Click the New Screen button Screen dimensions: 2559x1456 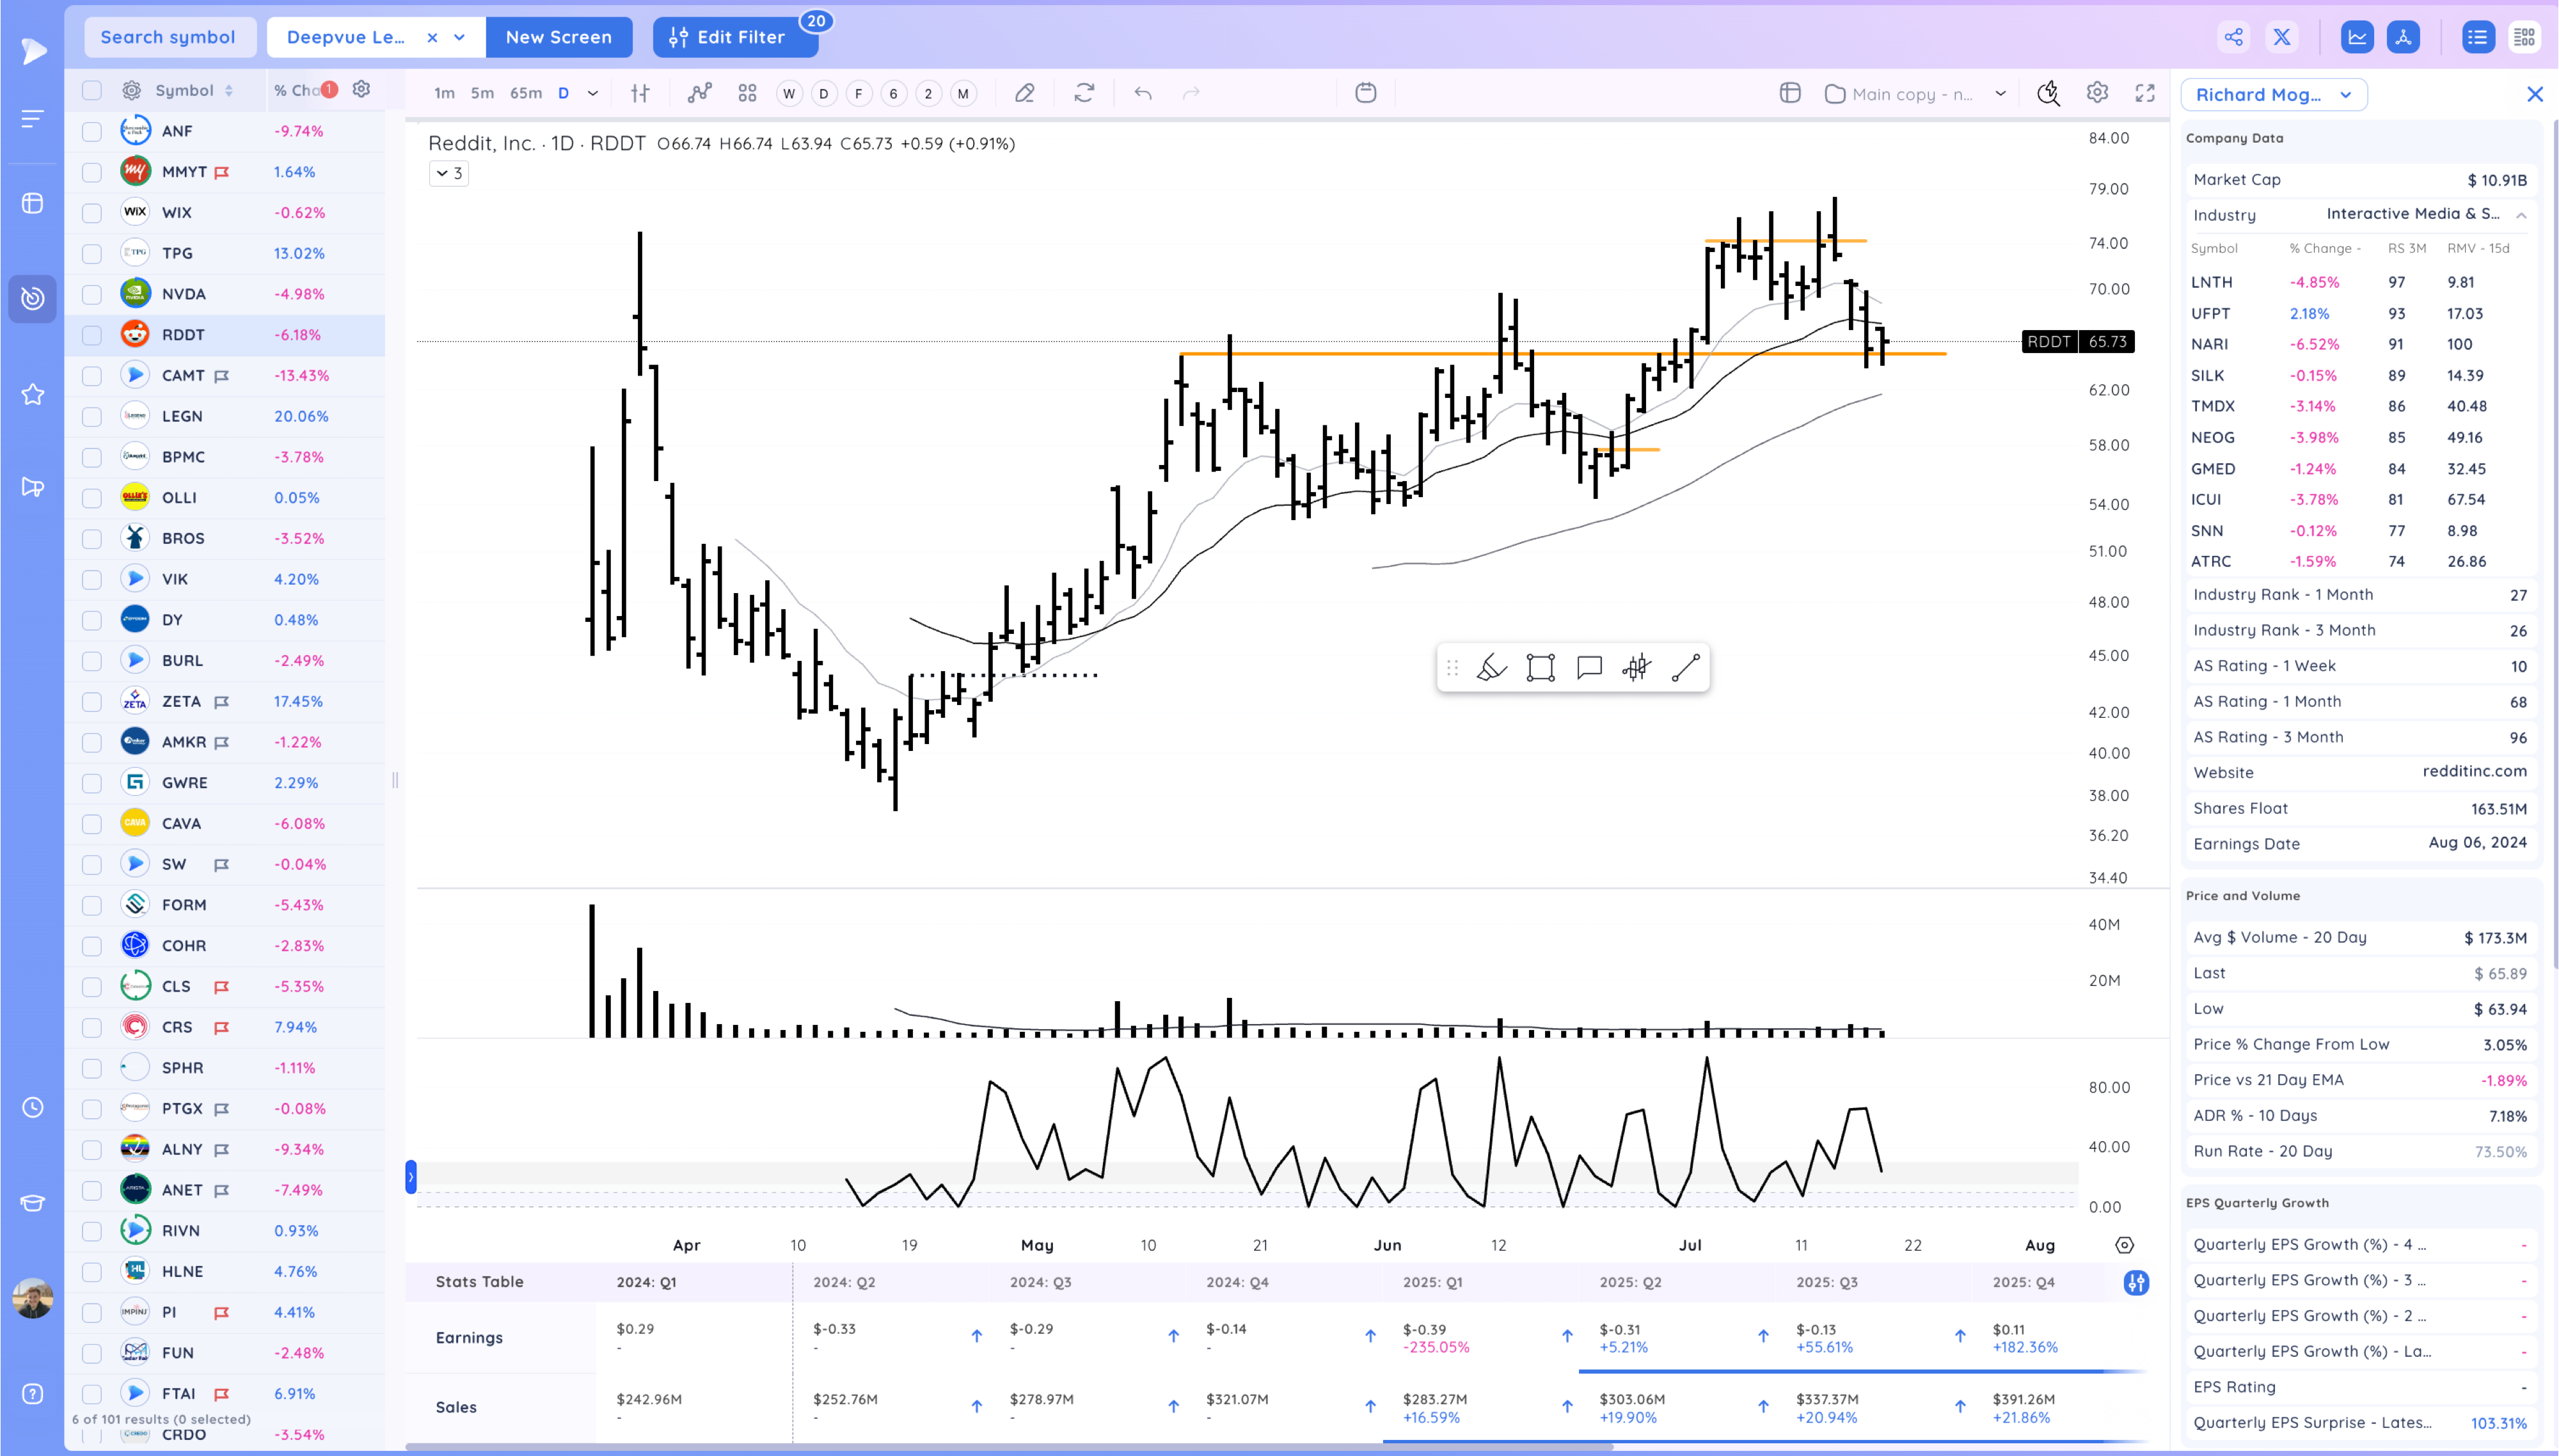[x=558, y=37]
